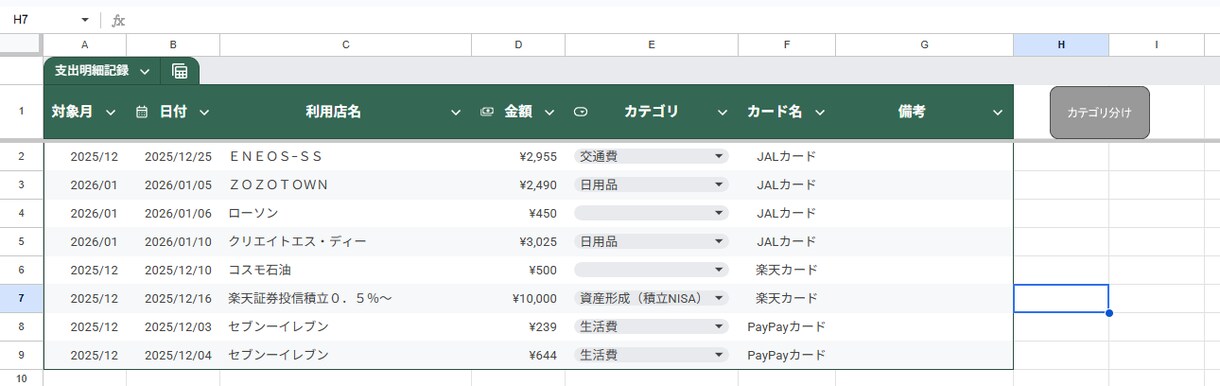The image size is (1220, 386).
Task: Expand the 金額 column filter
Action: tap(549, 112)
